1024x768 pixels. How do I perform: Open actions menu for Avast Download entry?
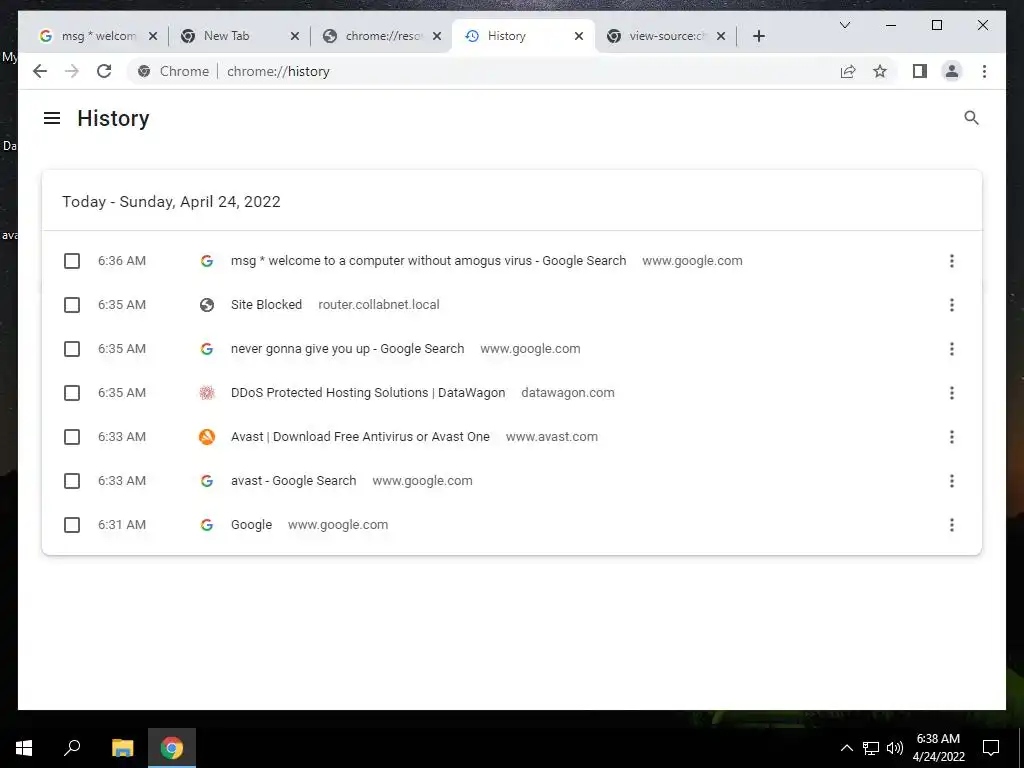[952, 437]
